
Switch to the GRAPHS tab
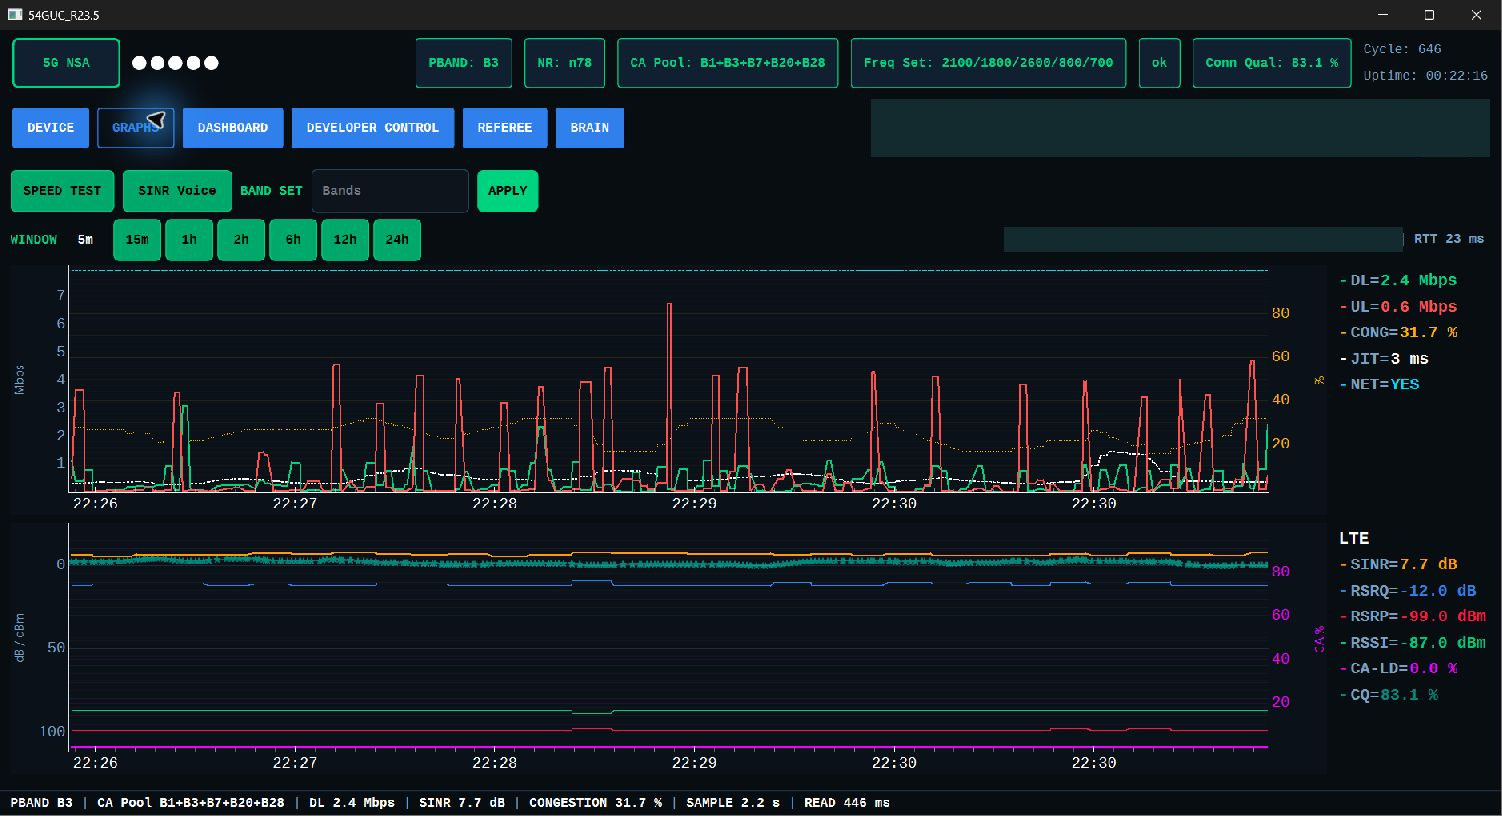136,128
